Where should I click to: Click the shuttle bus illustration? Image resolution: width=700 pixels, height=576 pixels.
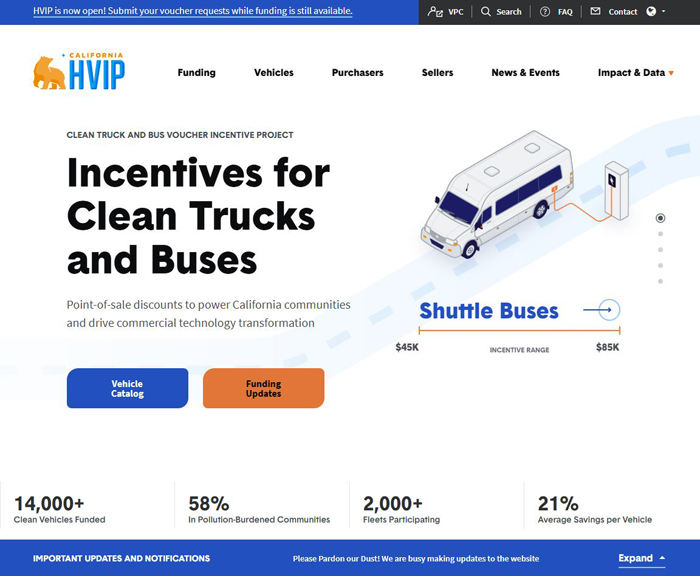(x=498, y=193)
